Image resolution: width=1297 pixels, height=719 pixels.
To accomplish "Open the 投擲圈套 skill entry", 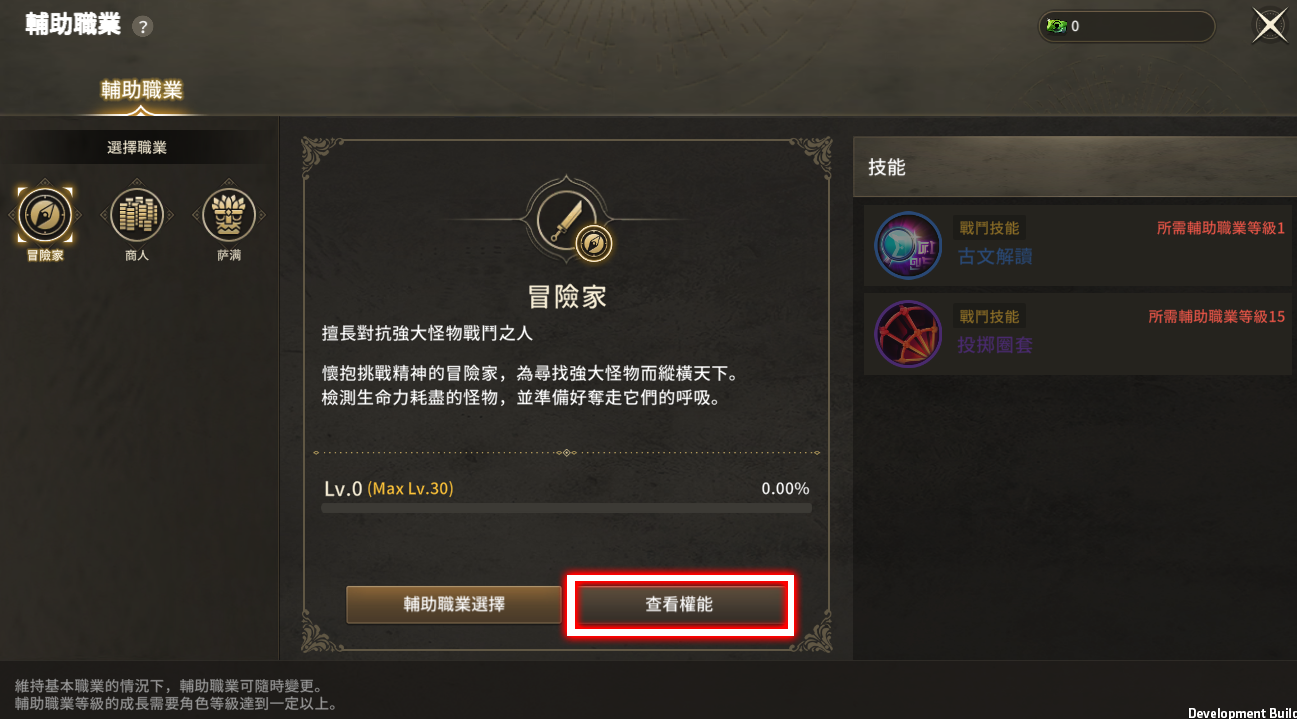I will coord(1080,334).
